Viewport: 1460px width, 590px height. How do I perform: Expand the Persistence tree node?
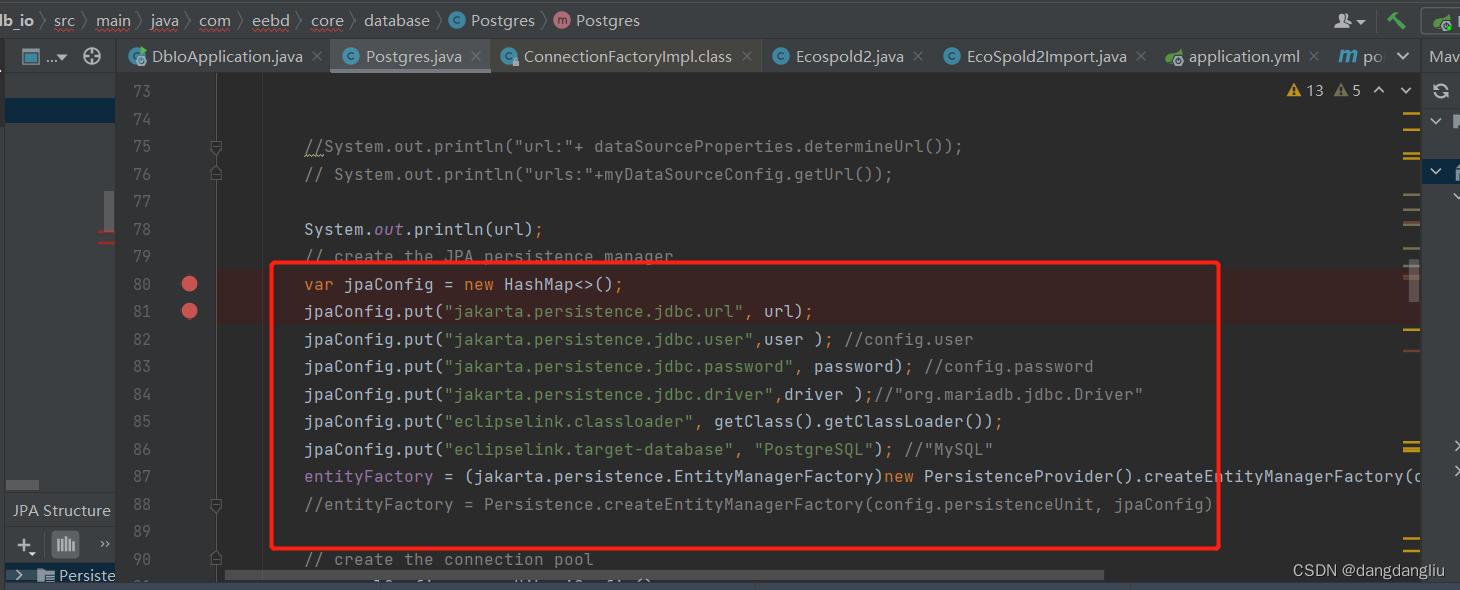[19, 575]
